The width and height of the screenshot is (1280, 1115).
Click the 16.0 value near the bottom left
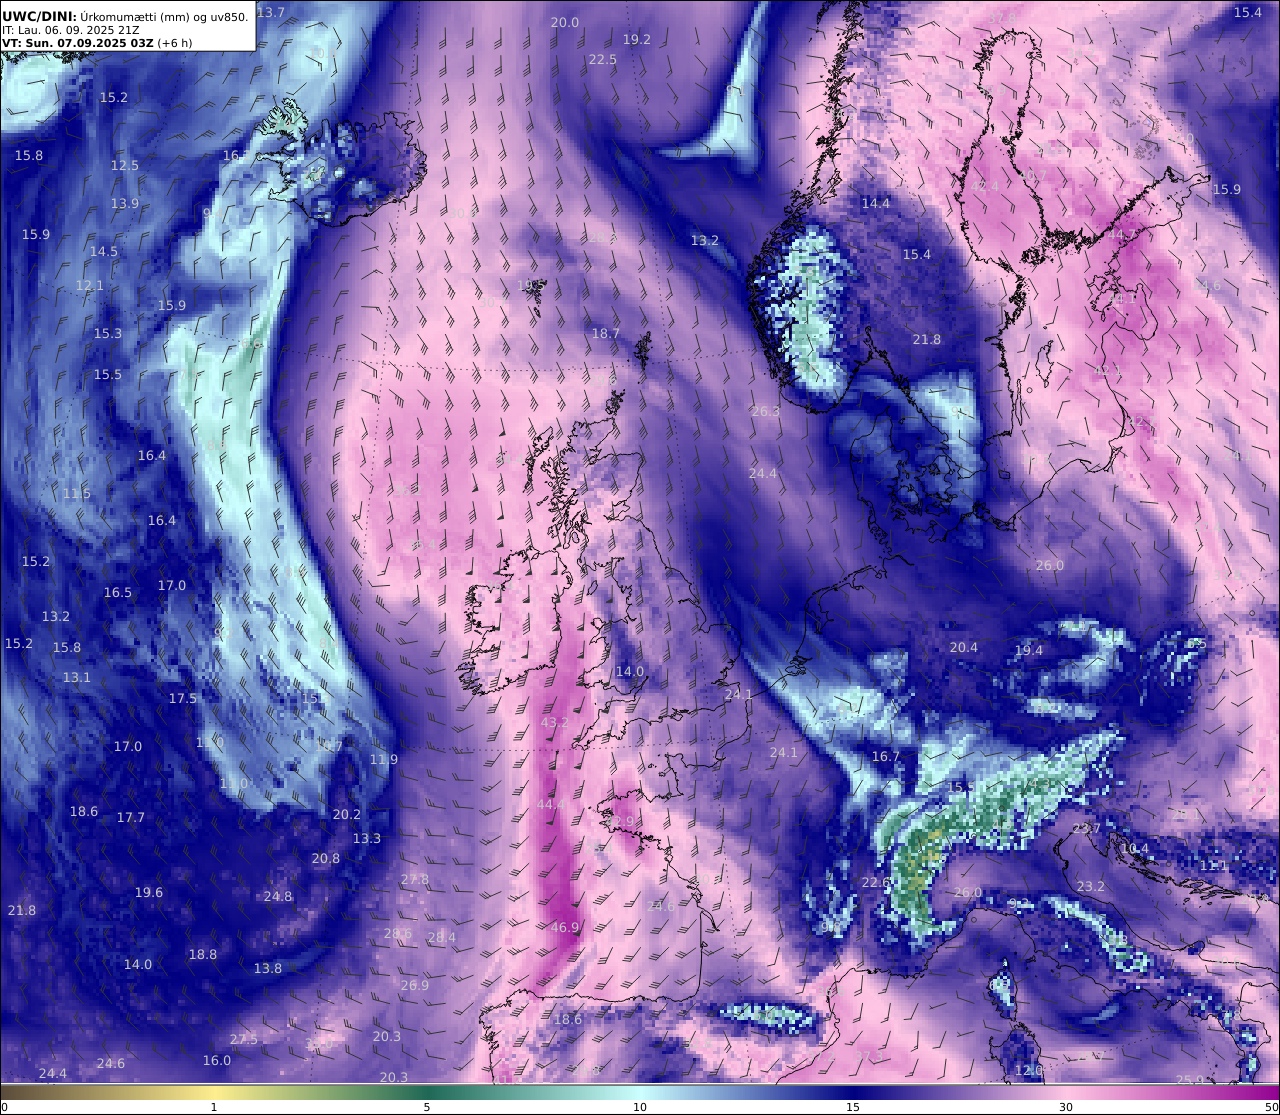tap(217, 1060)
